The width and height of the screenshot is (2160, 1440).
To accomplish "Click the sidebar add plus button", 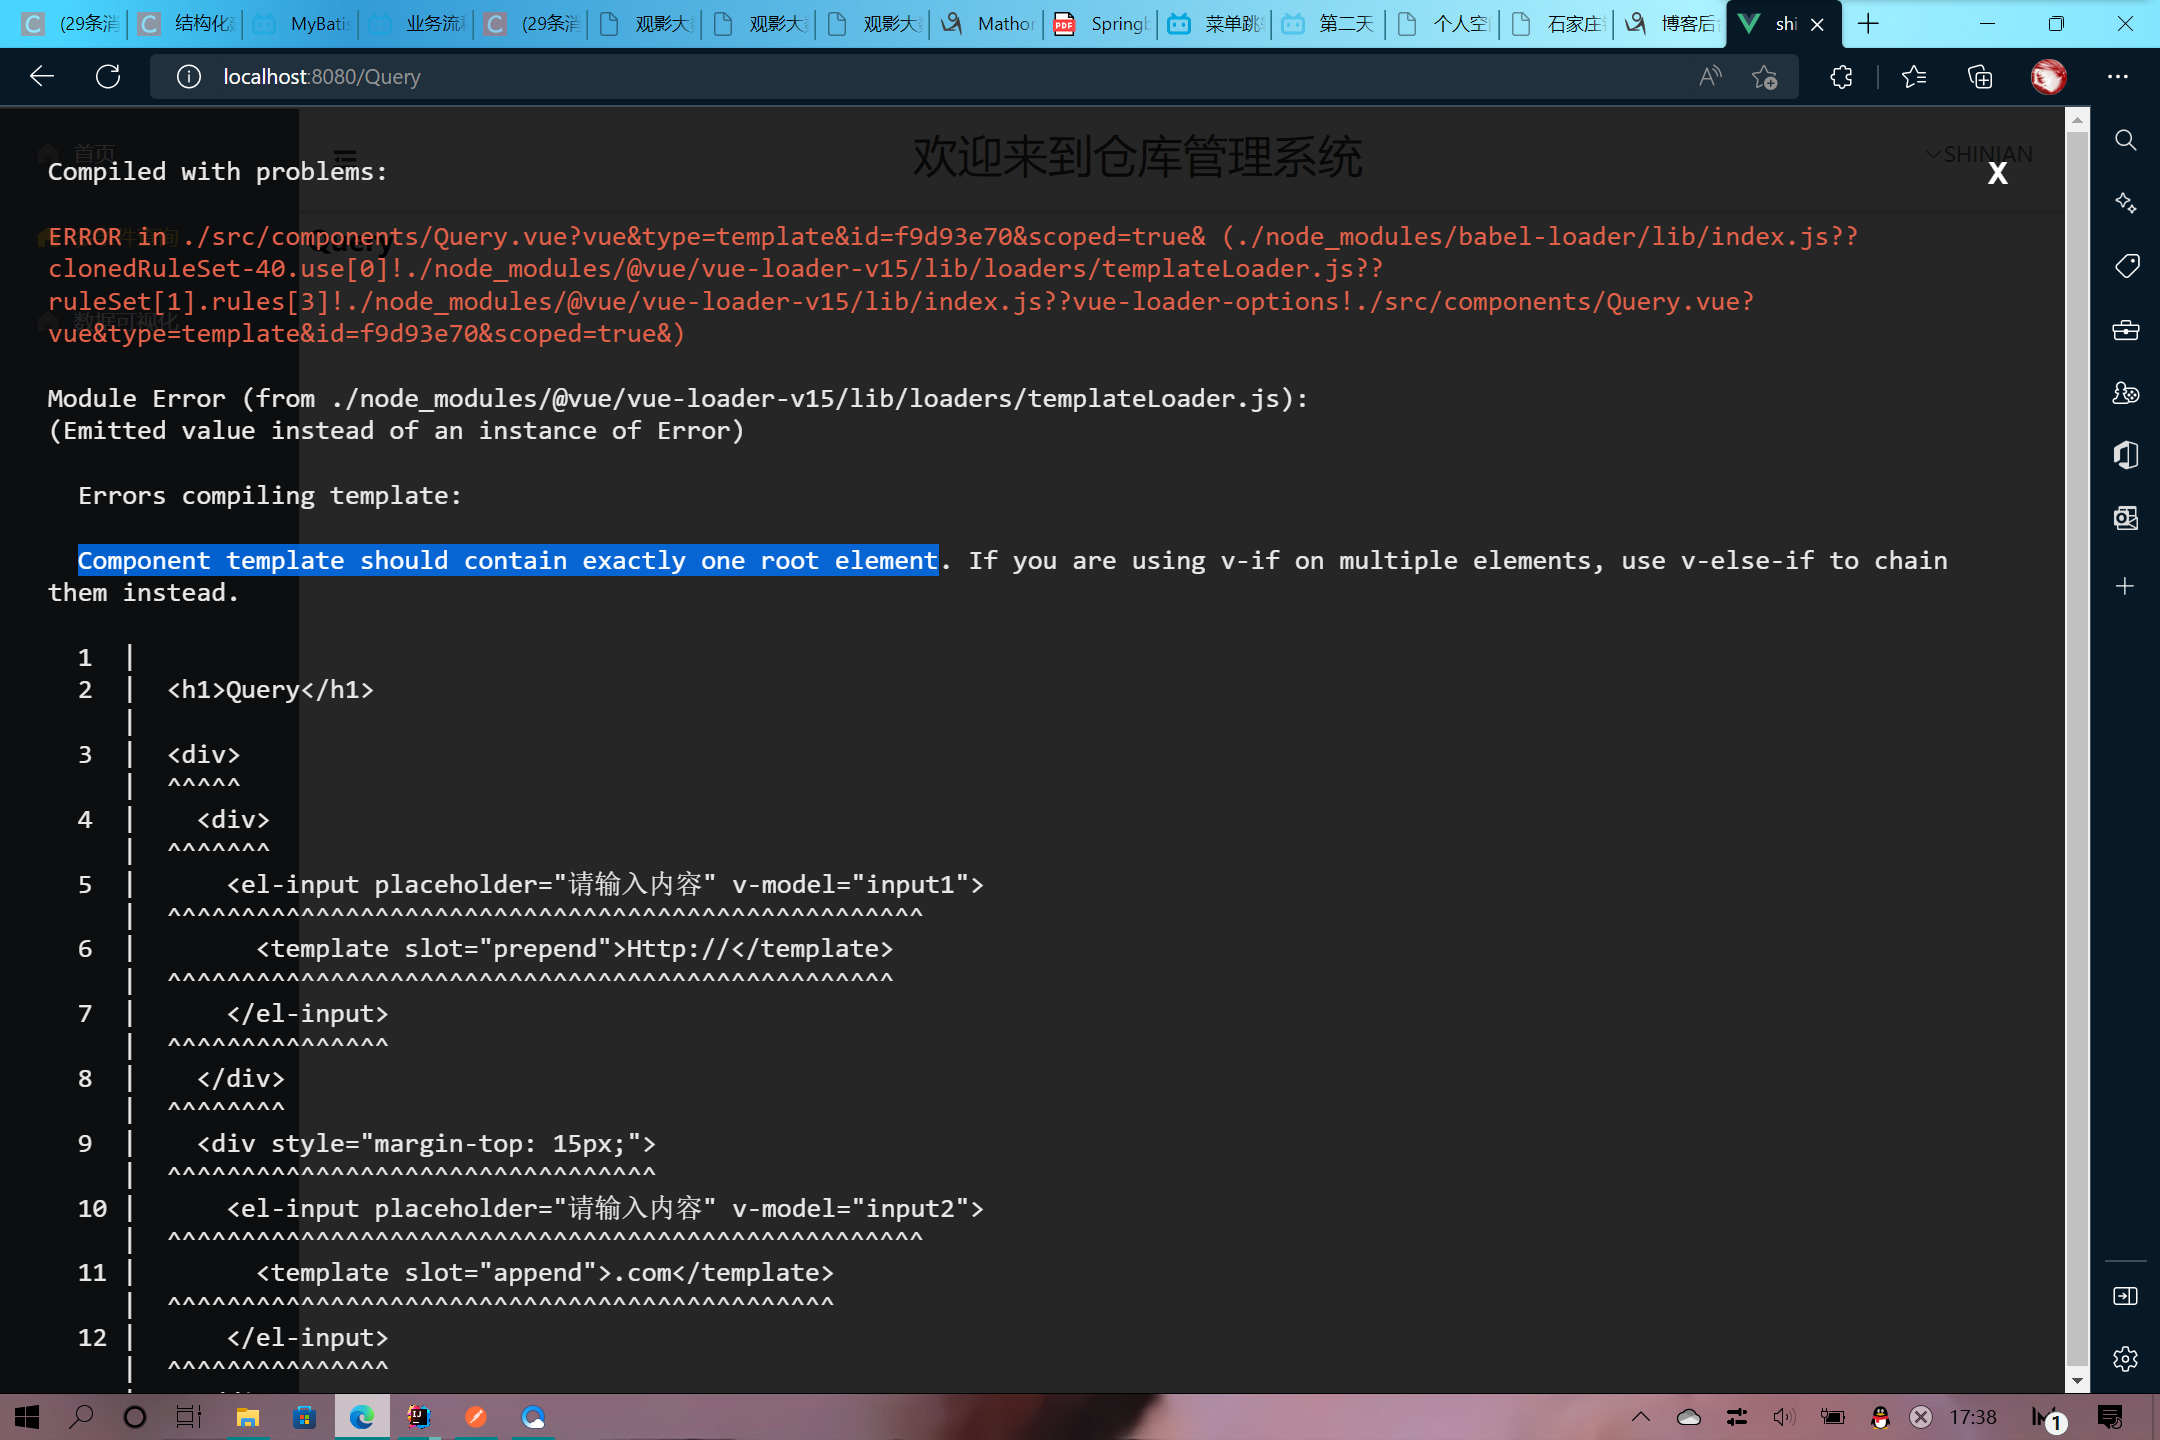I will [x=2126, y=586].
